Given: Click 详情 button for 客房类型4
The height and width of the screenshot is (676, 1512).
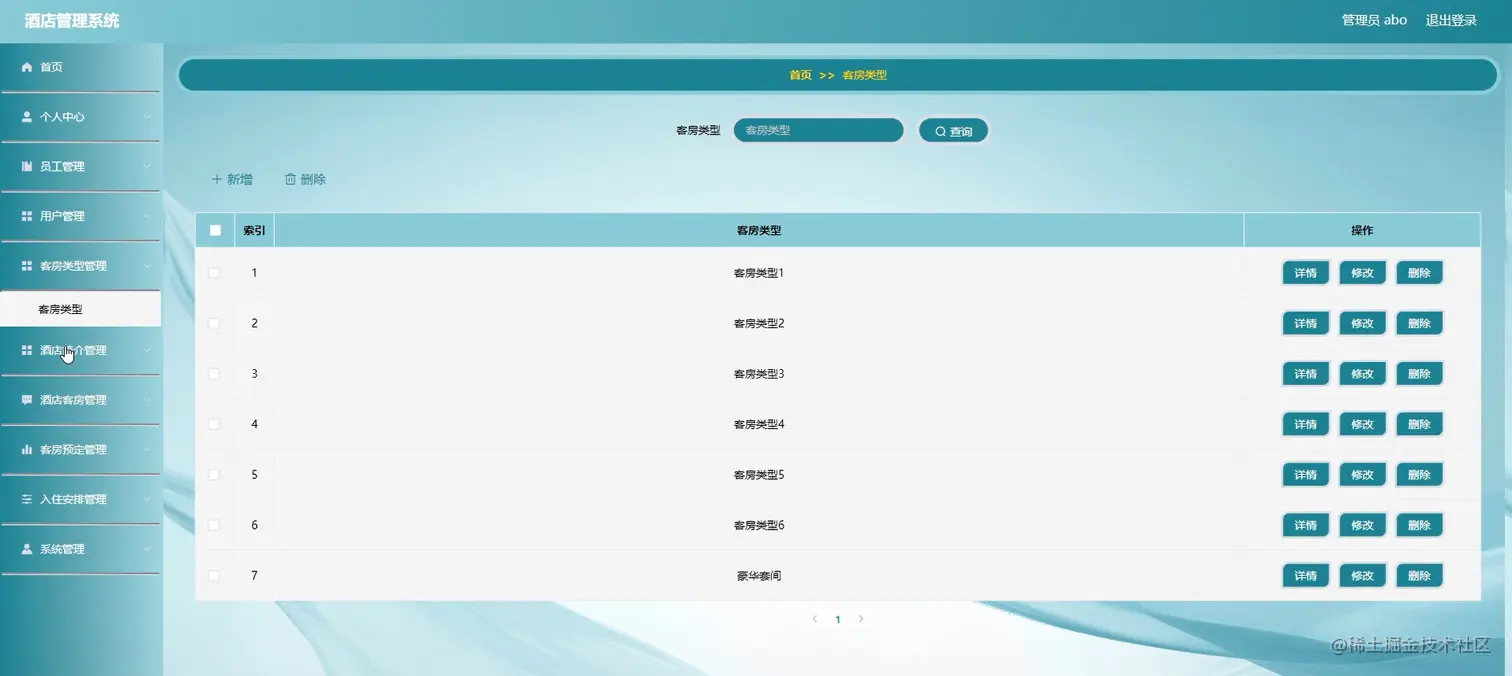Looking at the screenshot, I should 1306,424.
